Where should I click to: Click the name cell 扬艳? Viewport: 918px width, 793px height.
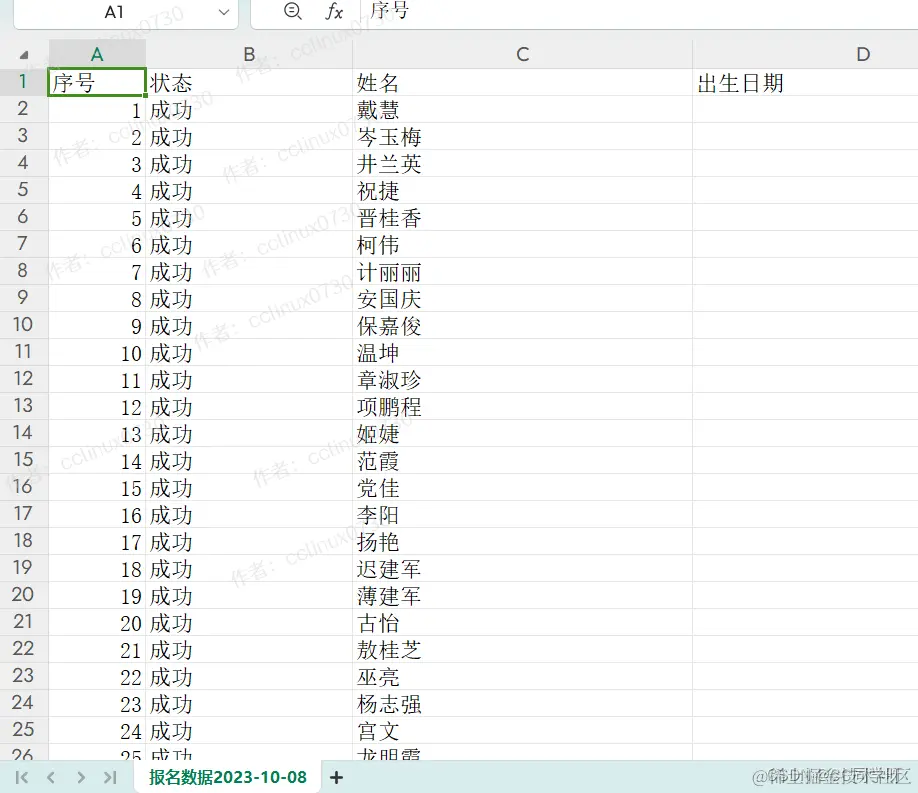pyautogui.click(x=522, y=541)
